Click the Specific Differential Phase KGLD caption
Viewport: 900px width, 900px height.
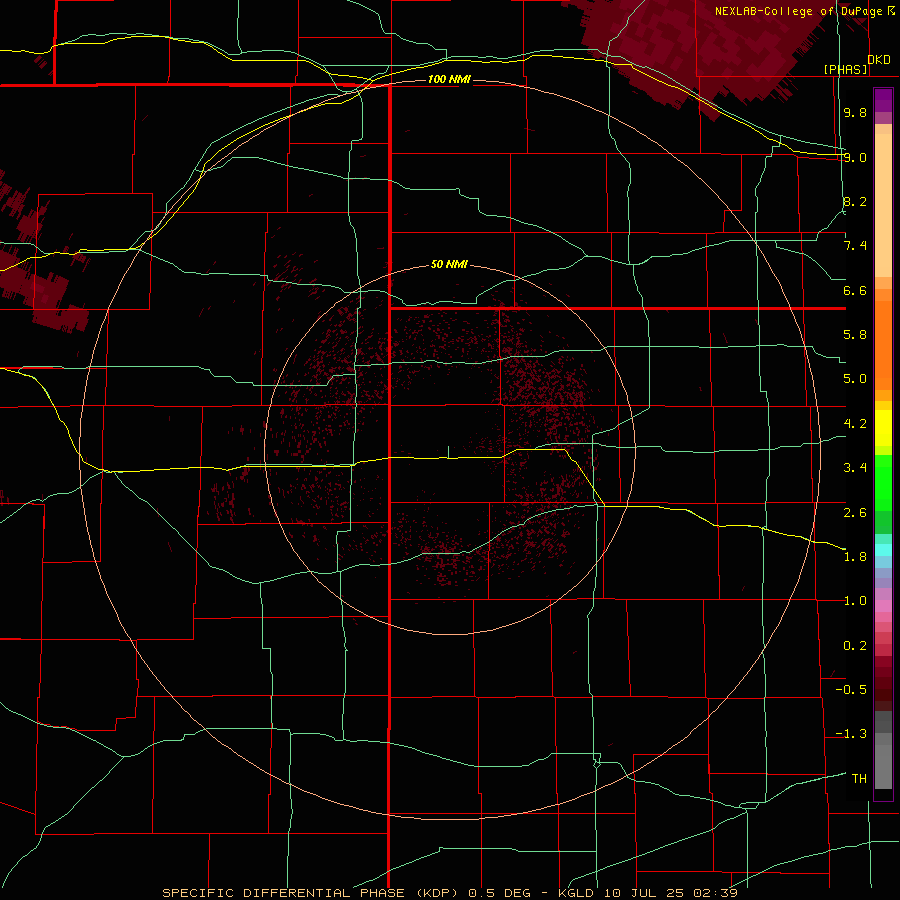[x=449, y=893]
